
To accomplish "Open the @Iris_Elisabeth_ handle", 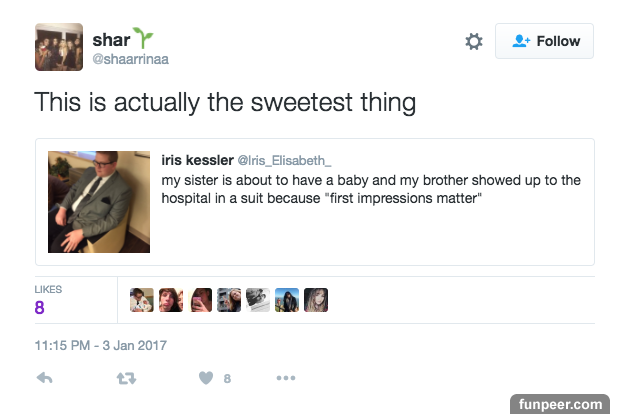I will (x=284, y=160).
